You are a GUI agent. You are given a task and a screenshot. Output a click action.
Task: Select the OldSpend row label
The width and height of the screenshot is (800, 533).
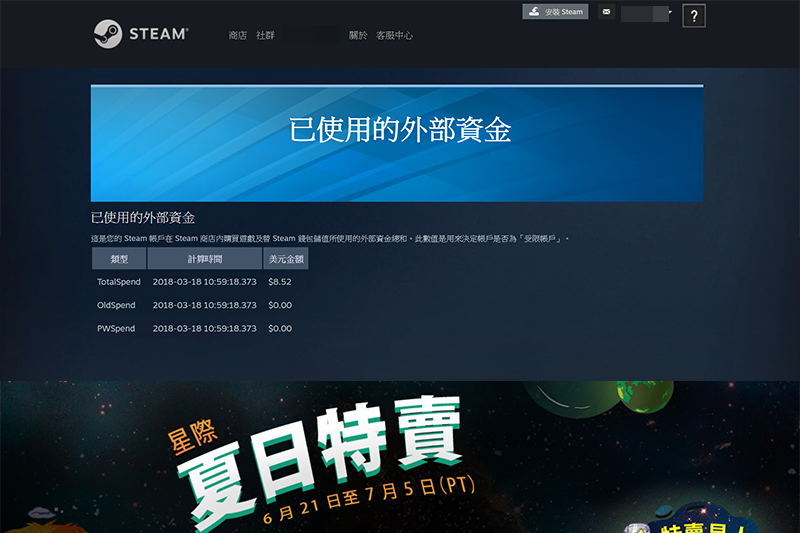116,305
